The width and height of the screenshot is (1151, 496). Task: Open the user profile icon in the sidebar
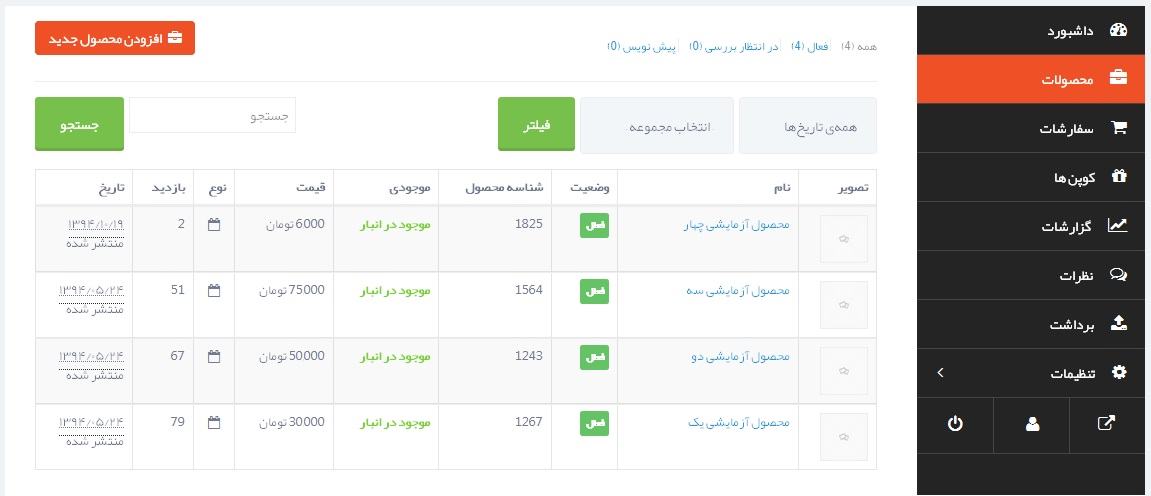(x=1032, y=424)
